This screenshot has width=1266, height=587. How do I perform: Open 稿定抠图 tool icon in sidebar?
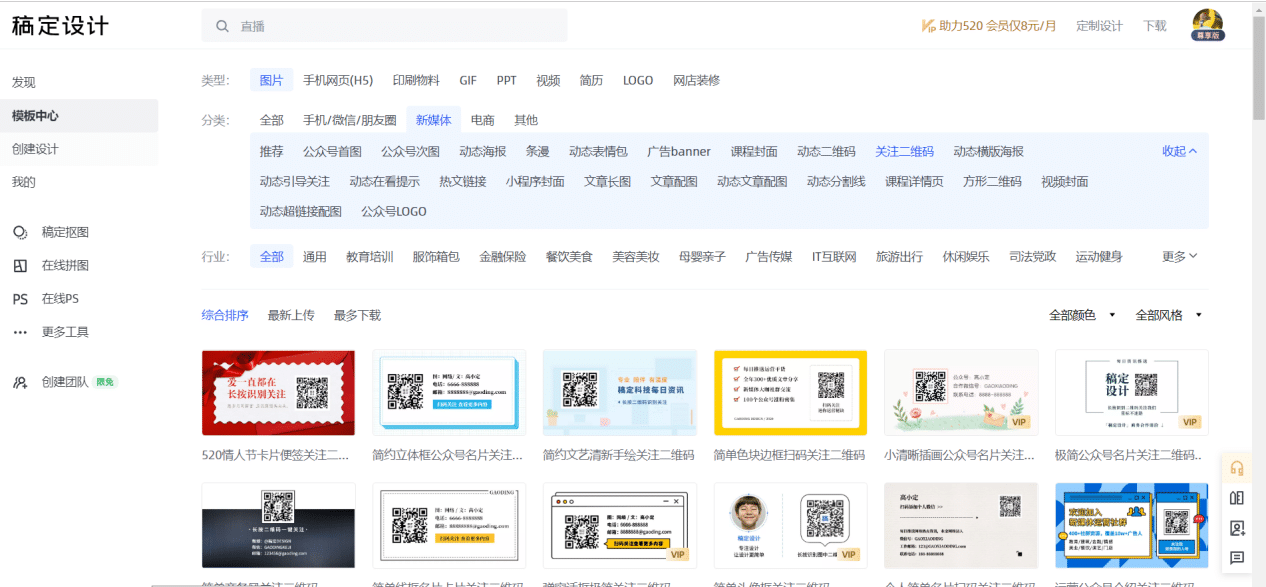tap(20, 232)
